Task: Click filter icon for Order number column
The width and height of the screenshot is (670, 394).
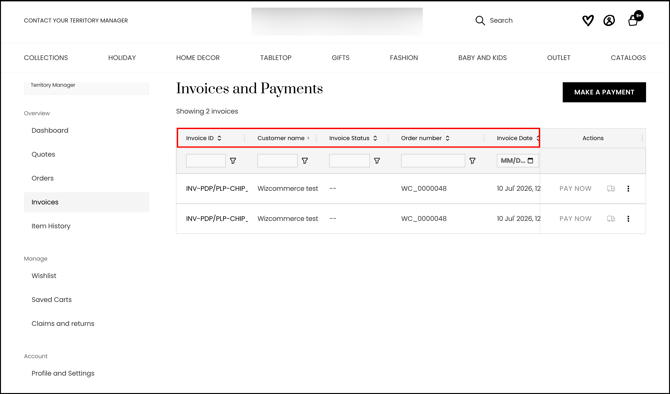Action: [472, 161]
